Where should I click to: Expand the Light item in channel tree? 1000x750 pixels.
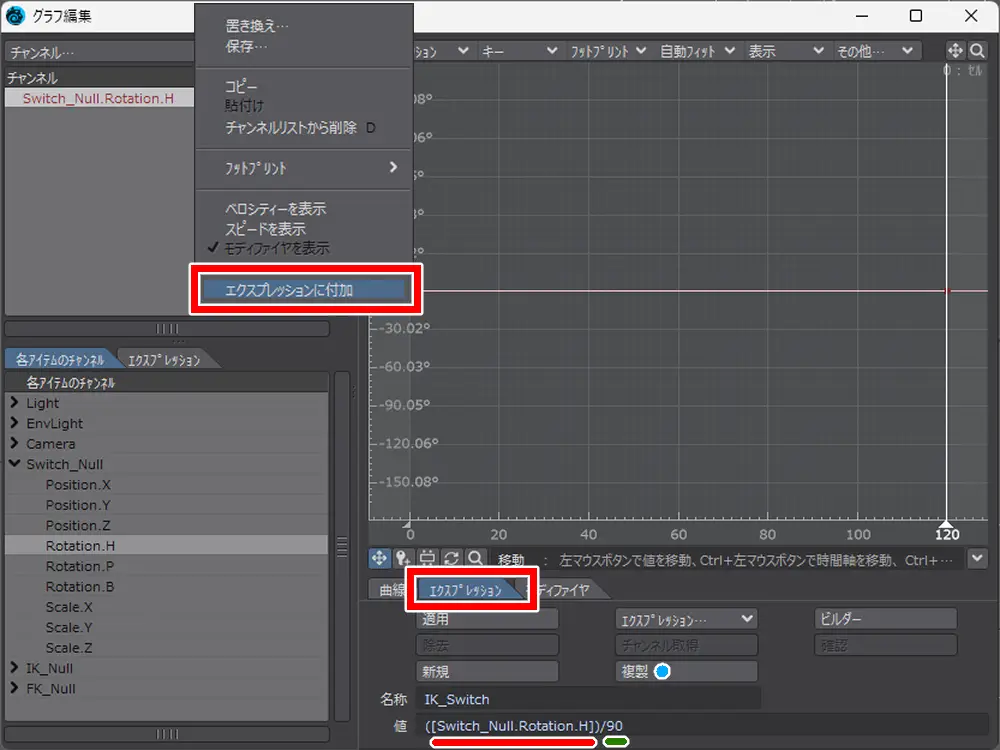tap(15, 403)
